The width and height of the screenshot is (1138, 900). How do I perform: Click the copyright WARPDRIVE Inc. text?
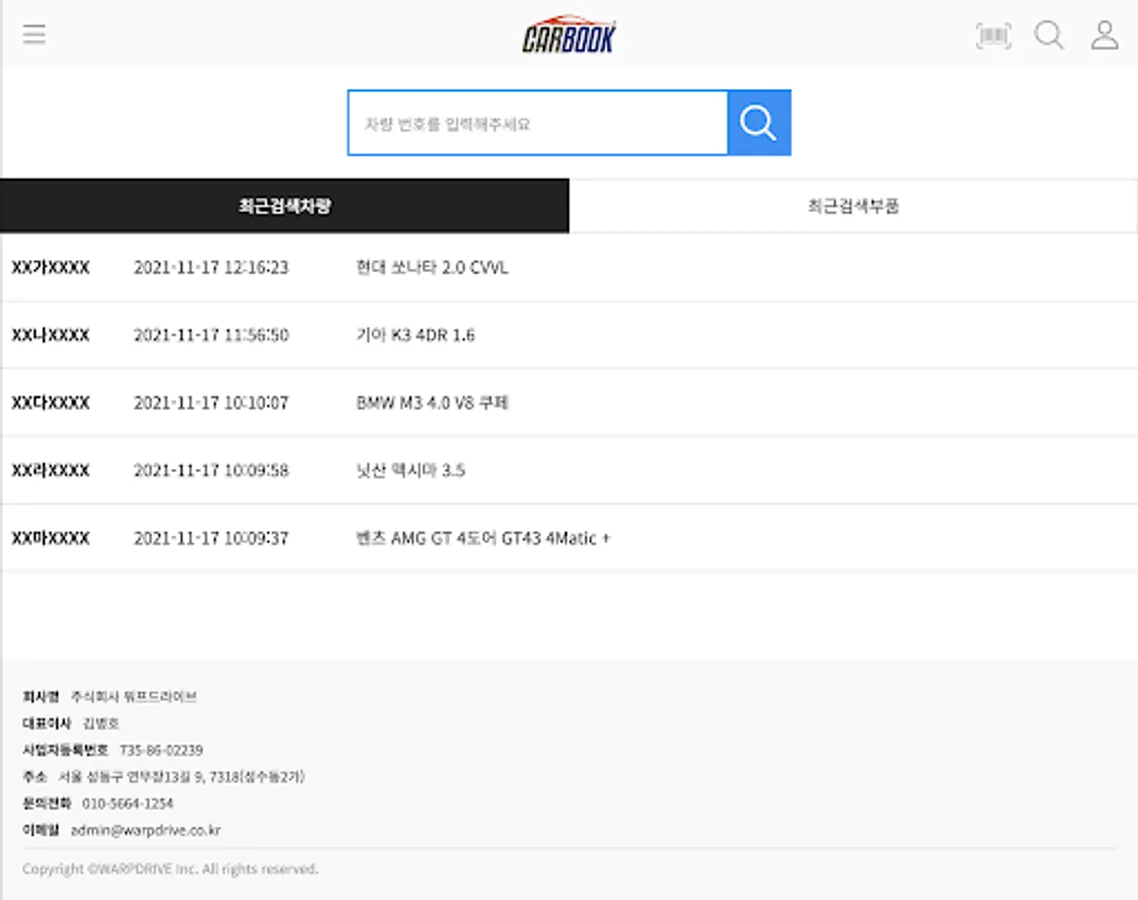click(171, 869)
